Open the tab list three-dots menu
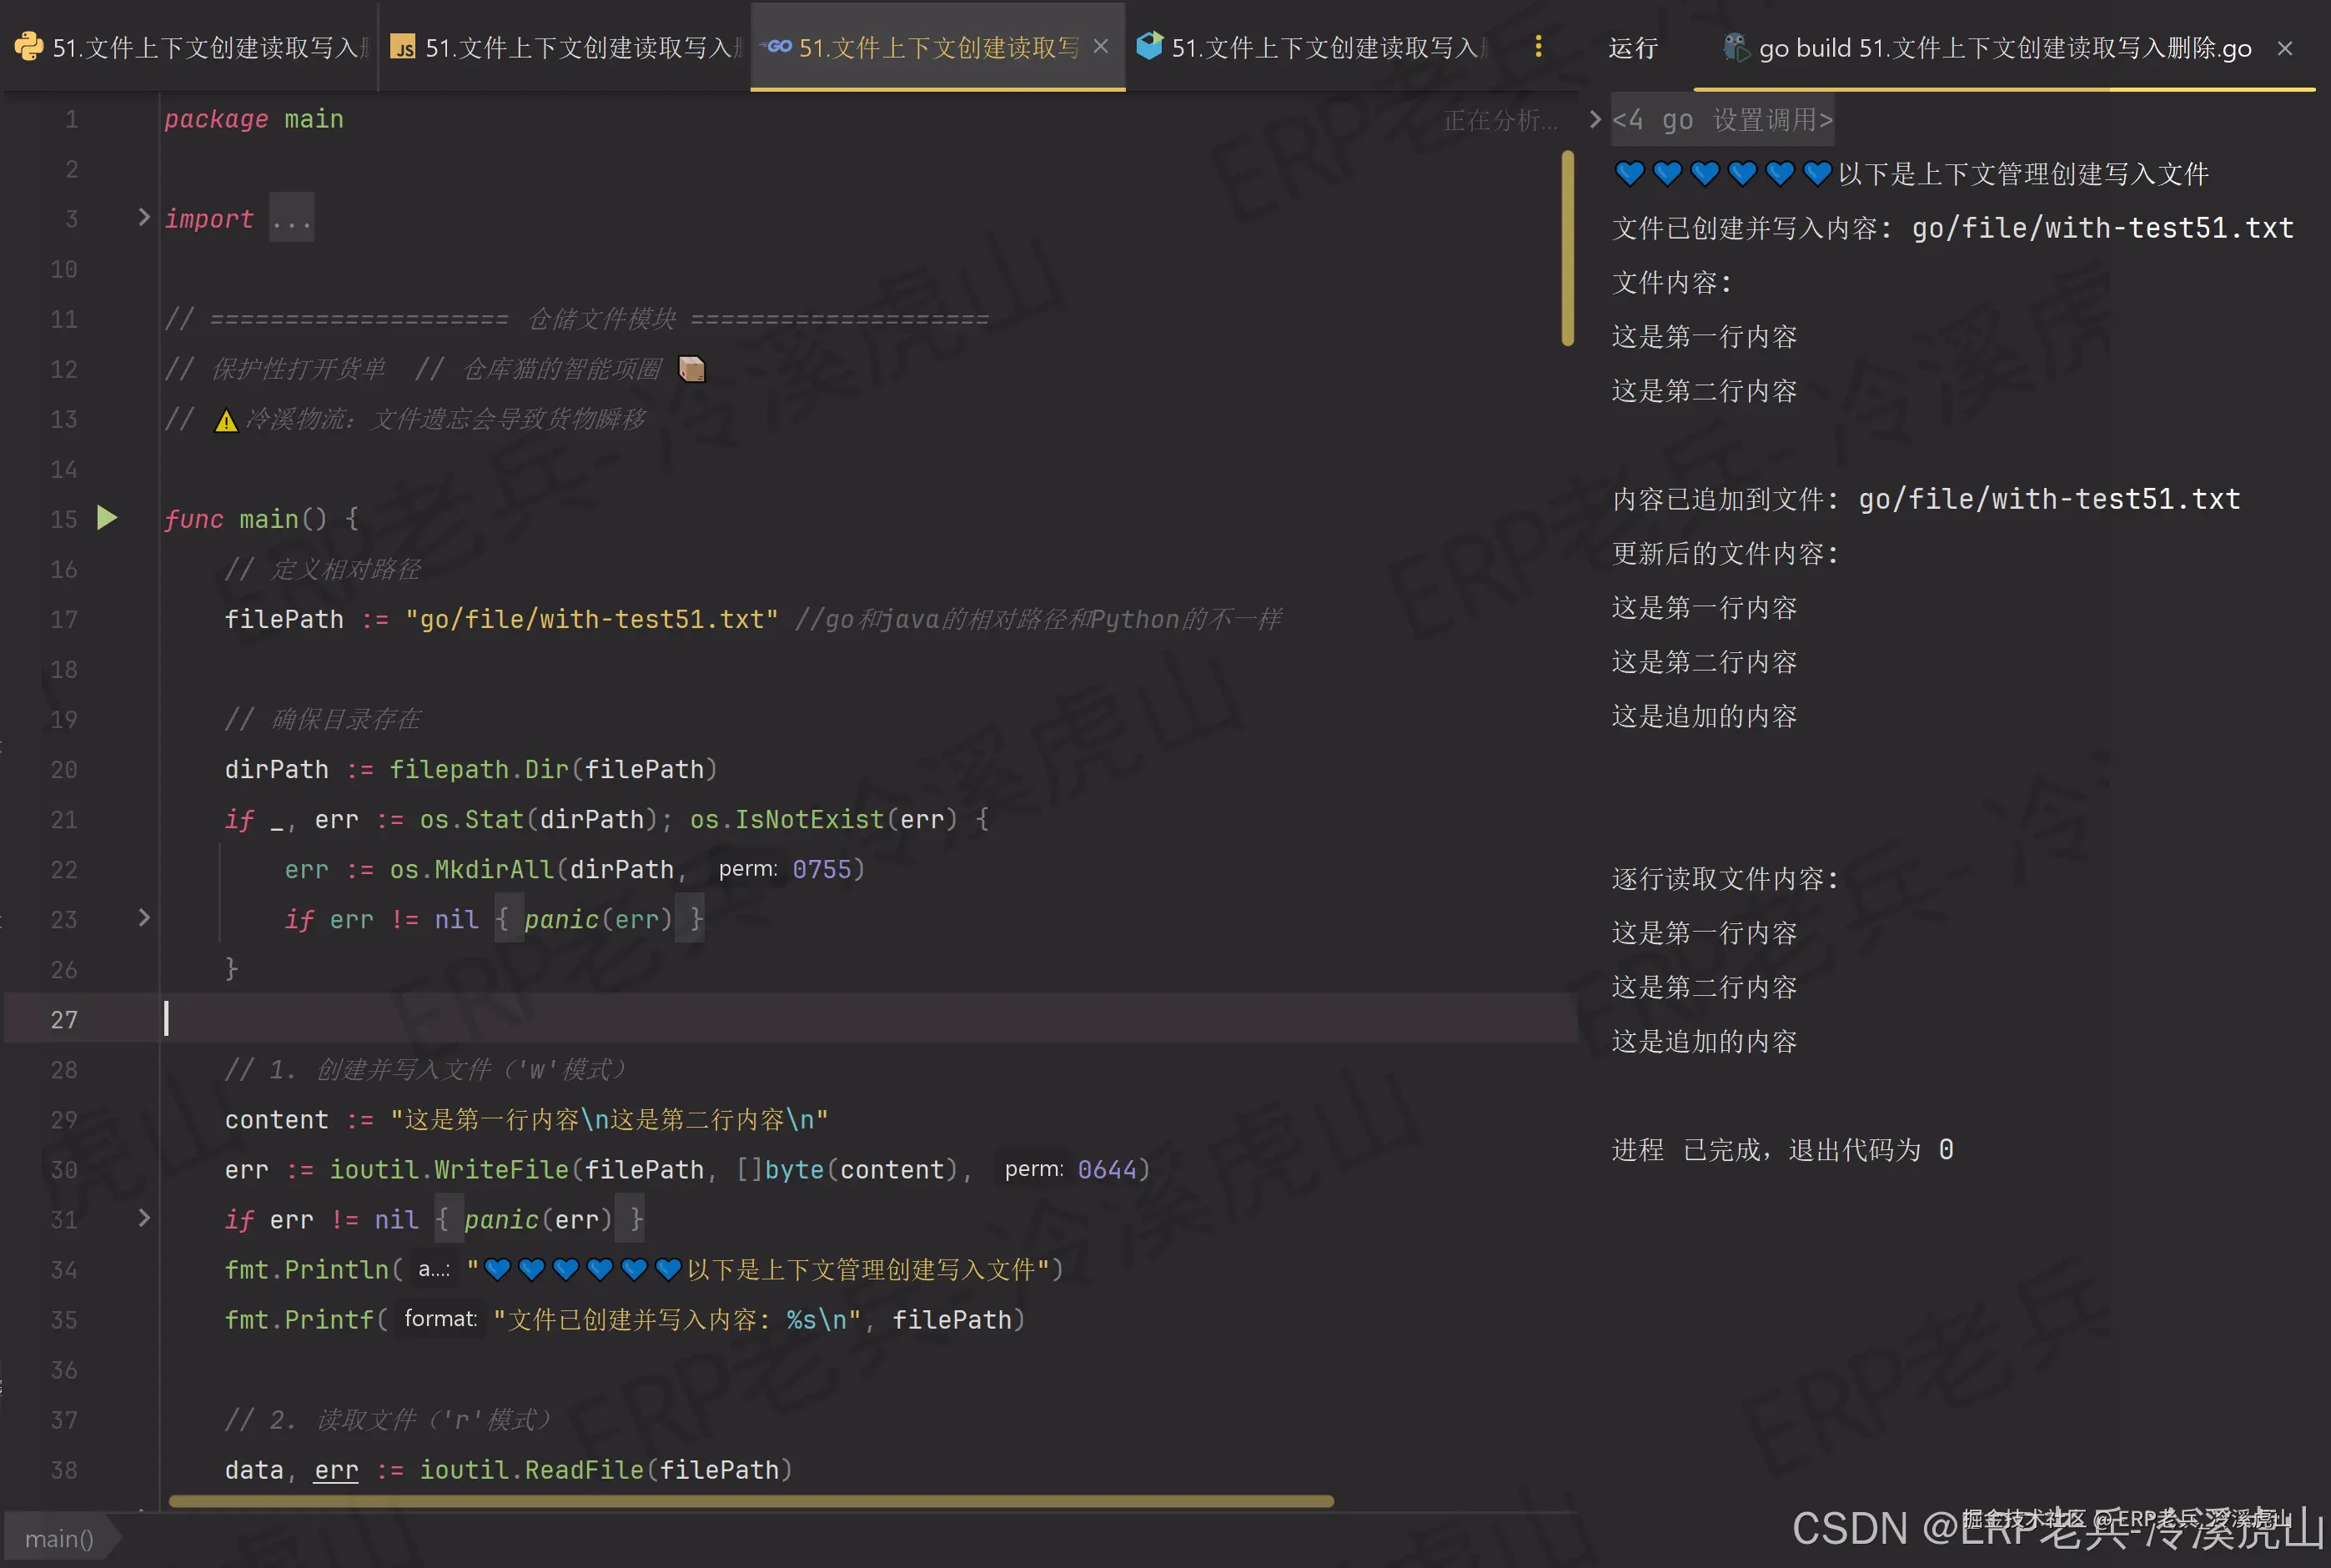 pos(1538,46)
